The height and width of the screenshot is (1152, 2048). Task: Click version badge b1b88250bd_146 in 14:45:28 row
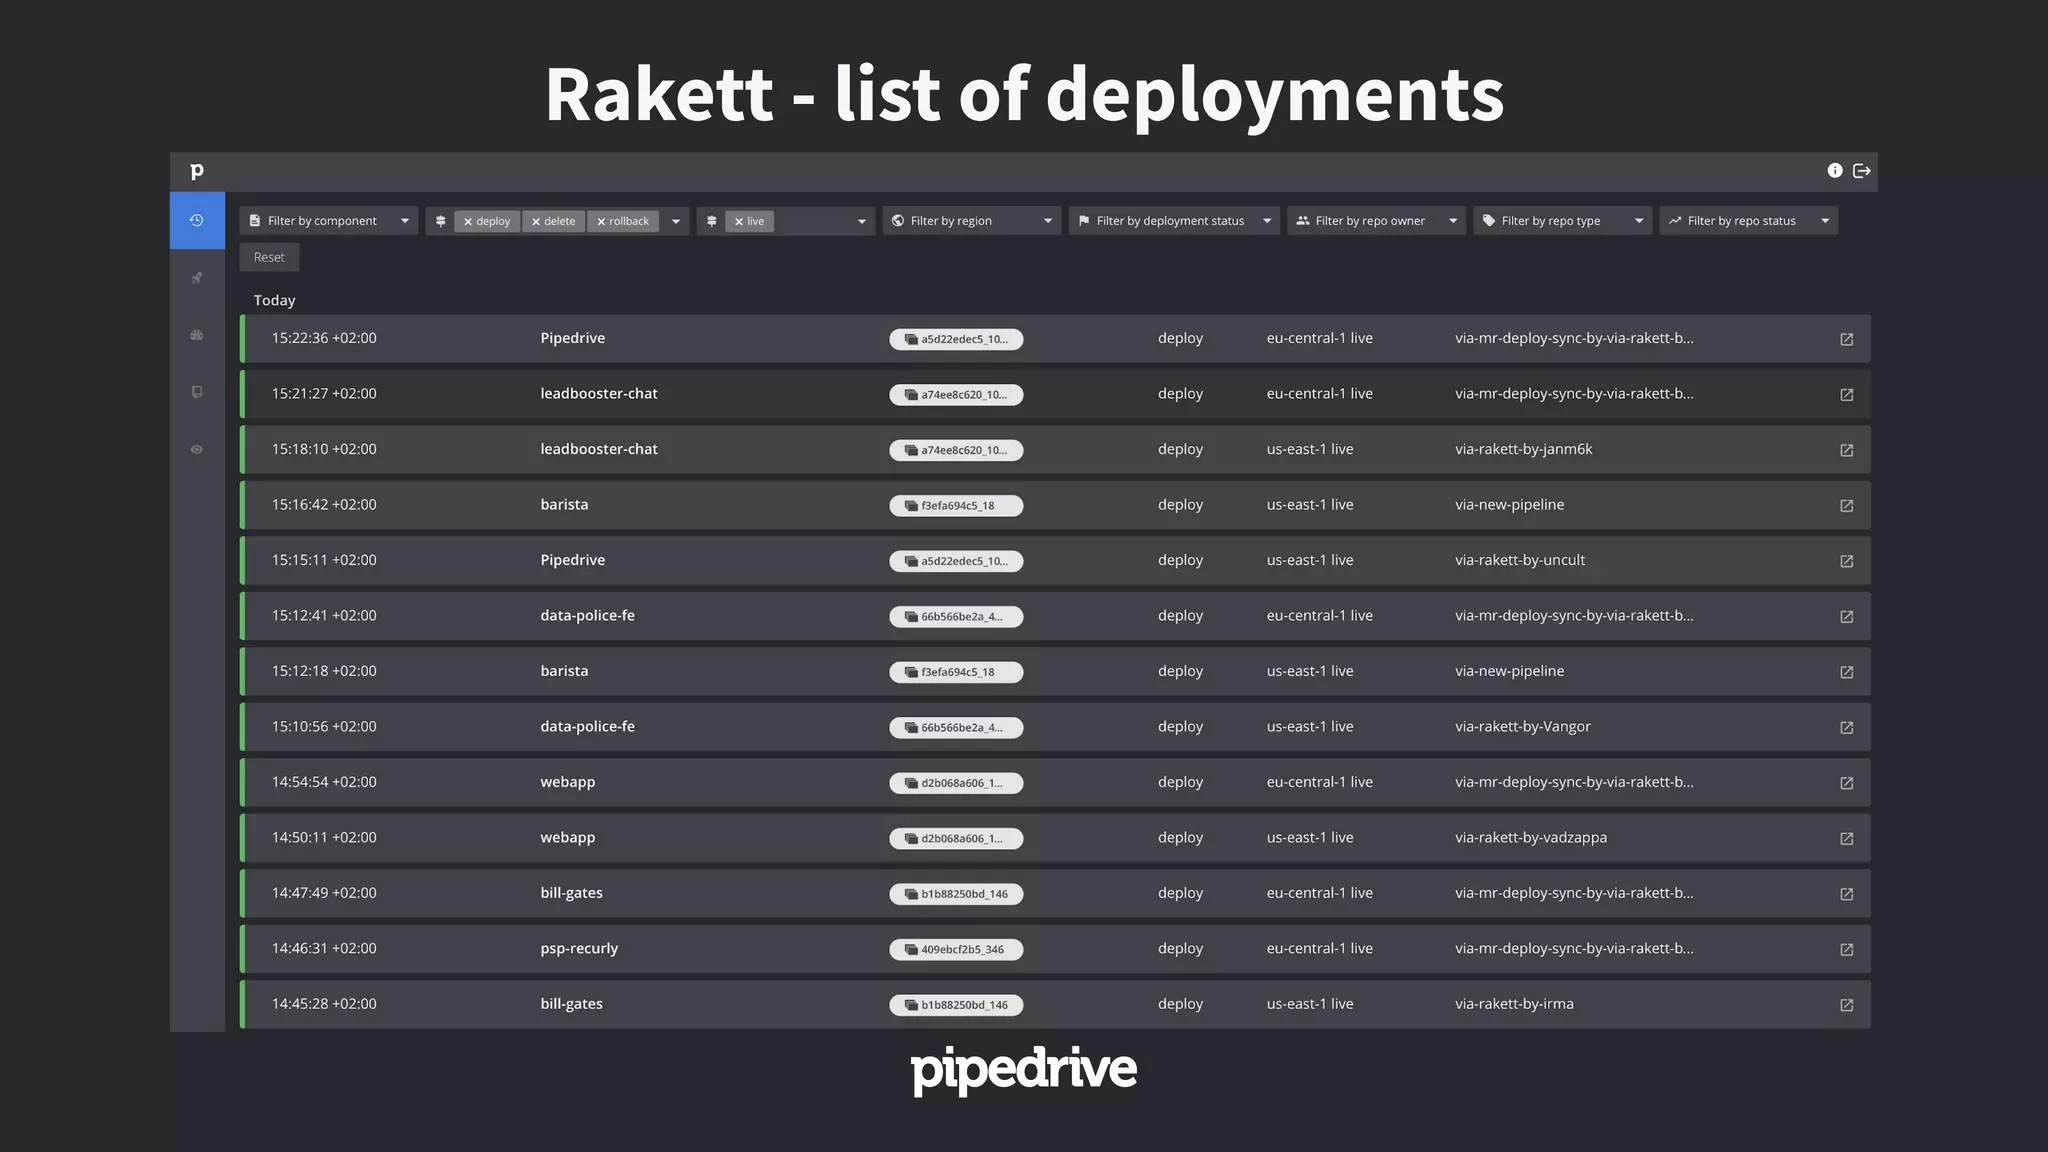(x=956, y=1005)
